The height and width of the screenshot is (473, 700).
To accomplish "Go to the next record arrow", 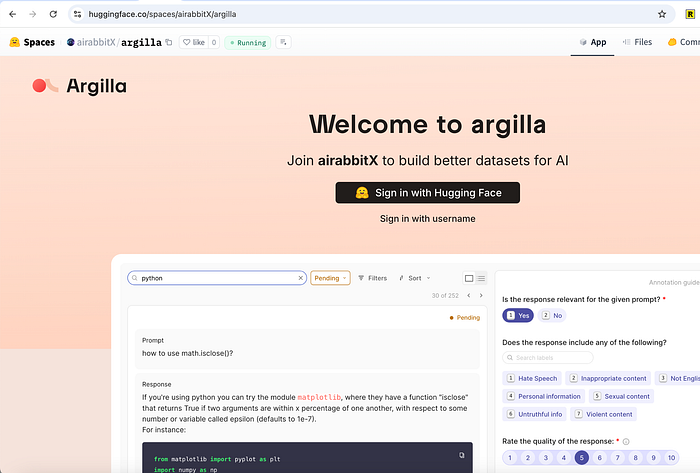I will [x=481, y=296].
